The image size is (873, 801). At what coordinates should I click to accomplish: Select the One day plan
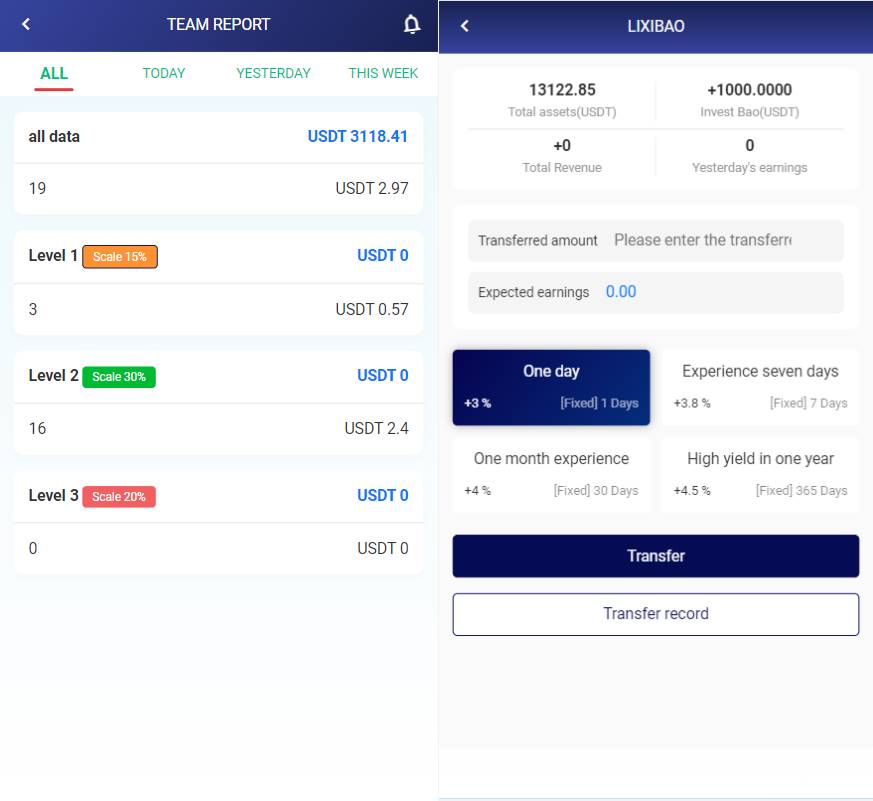[x=551, y=387]
